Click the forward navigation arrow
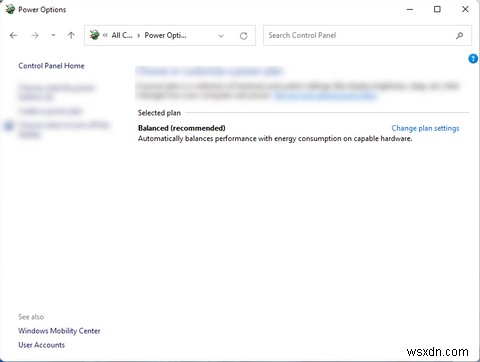 pyautogui.click(x=35, y=35)
